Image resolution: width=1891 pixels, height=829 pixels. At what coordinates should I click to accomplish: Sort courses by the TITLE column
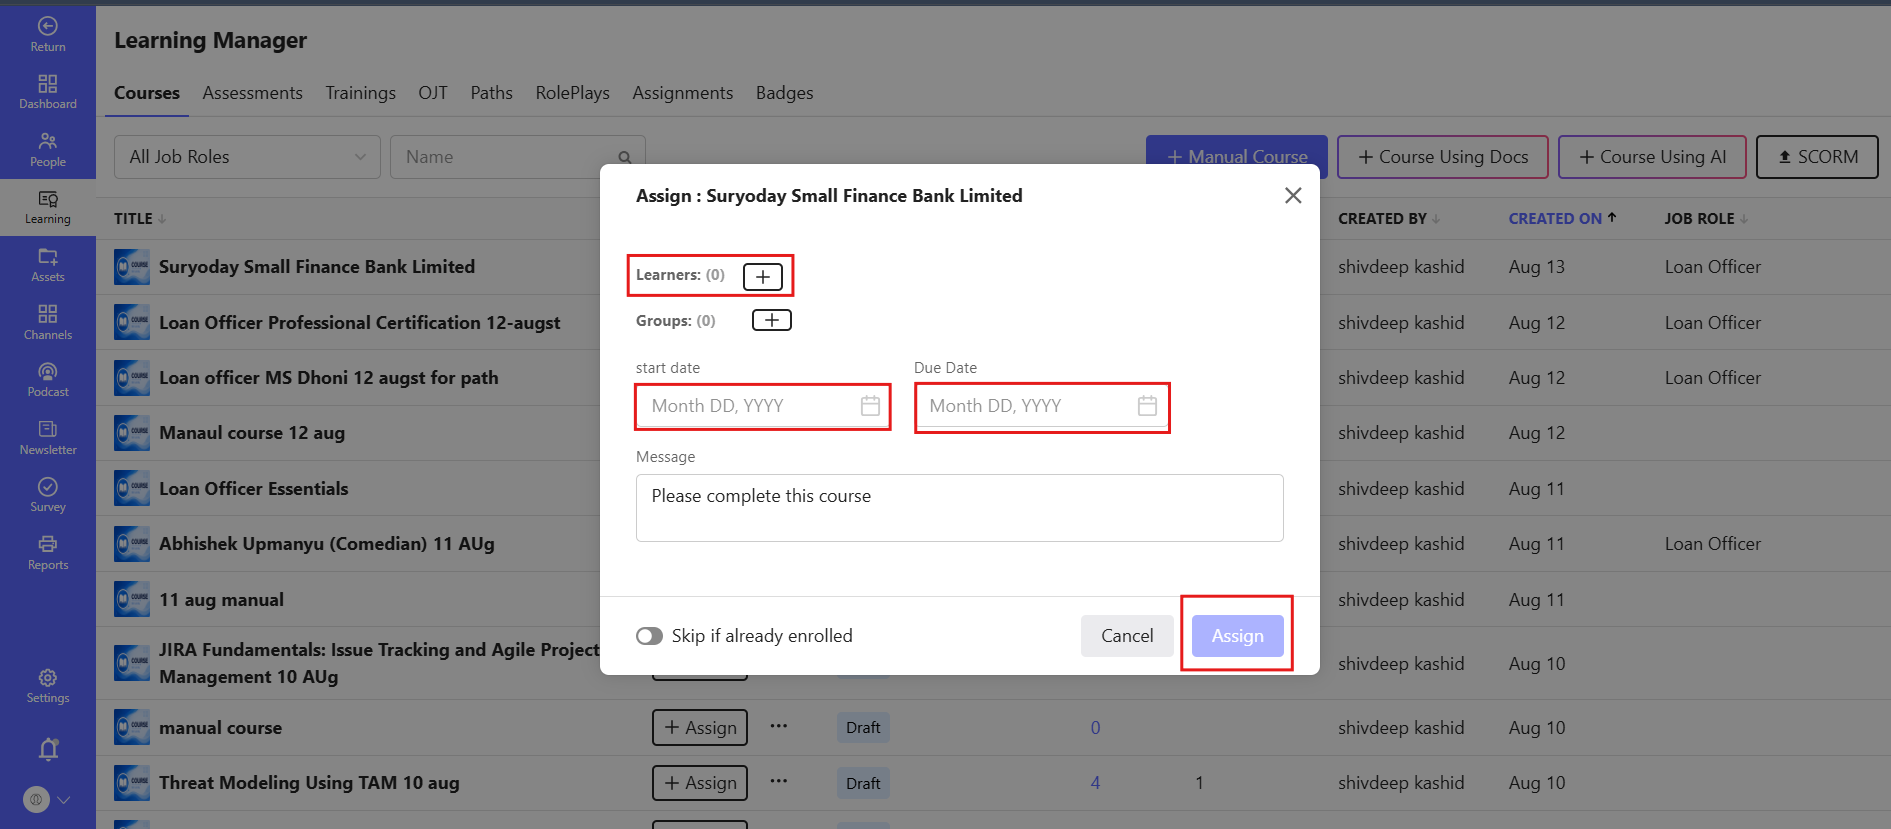tap(140, 219)
